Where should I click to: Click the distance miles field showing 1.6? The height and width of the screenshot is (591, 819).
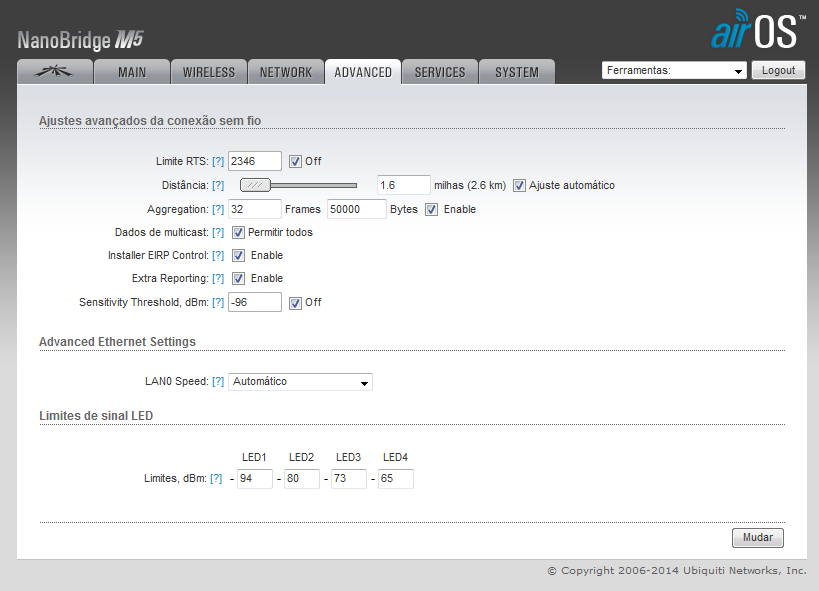[x=404, y=185]
